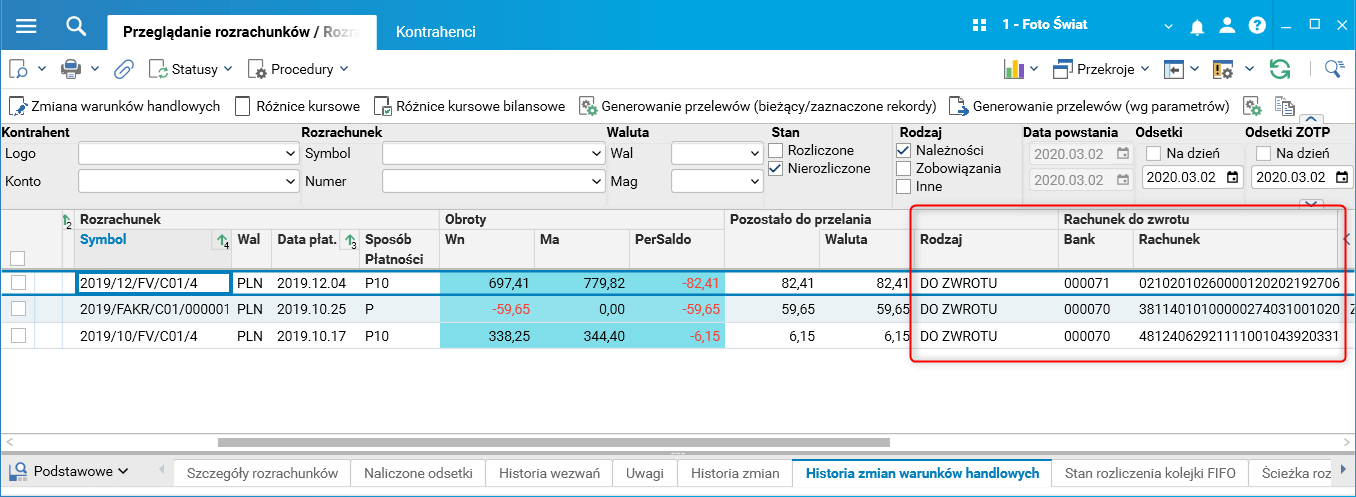Viewport: 1356px width, 497px height.
Task: Click the sort arrow in Data płat. header
Action: tap(349, 240)
